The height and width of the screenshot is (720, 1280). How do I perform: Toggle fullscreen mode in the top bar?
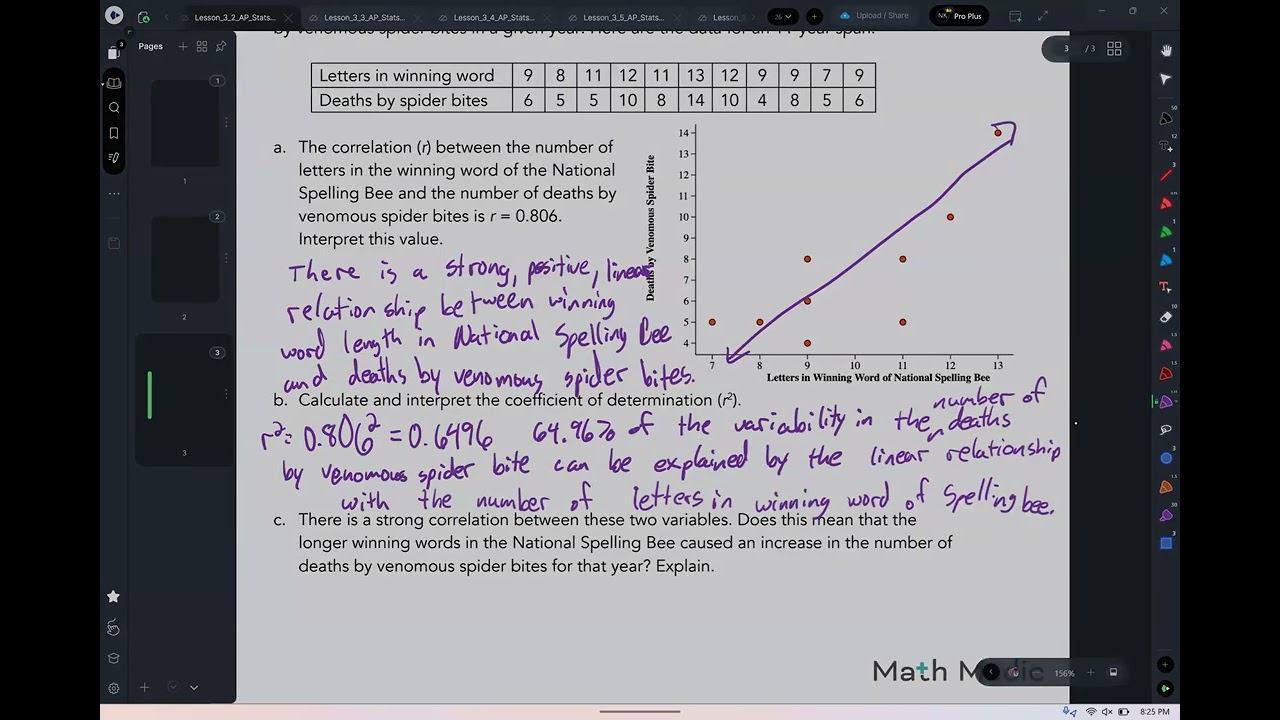click(1043, 16)
